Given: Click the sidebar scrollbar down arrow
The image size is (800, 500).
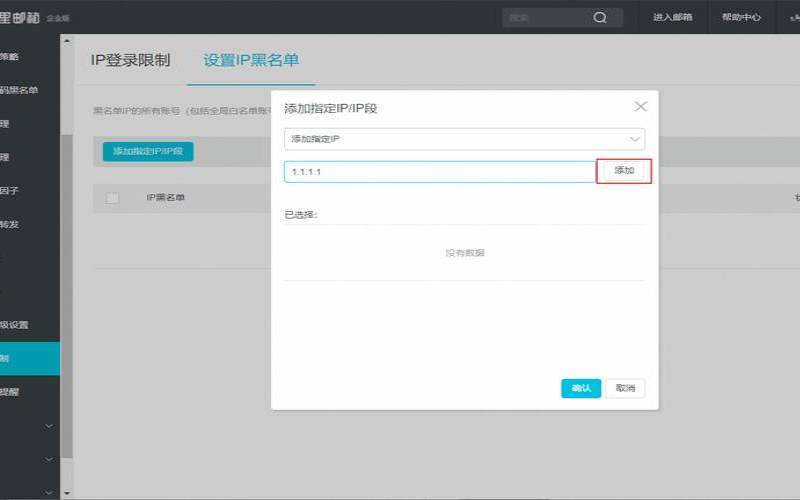Looking at the screenshot, I should [x=67, y=493].
